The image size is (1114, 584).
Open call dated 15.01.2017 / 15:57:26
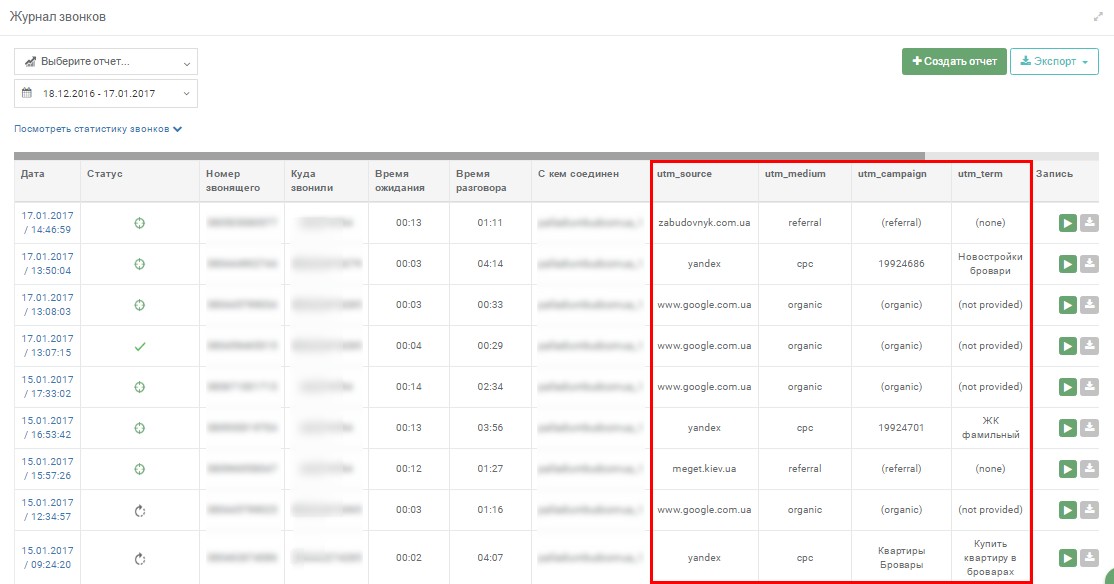[47, 468]
